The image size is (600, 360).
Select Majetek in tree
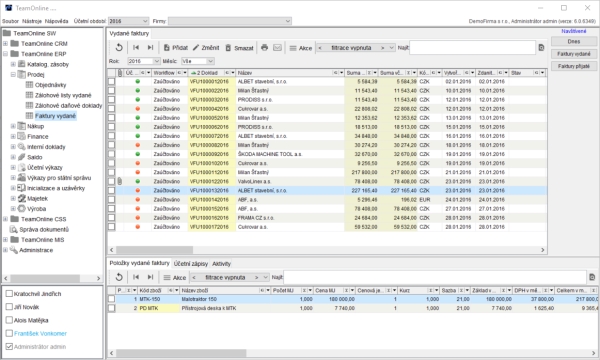38,199
